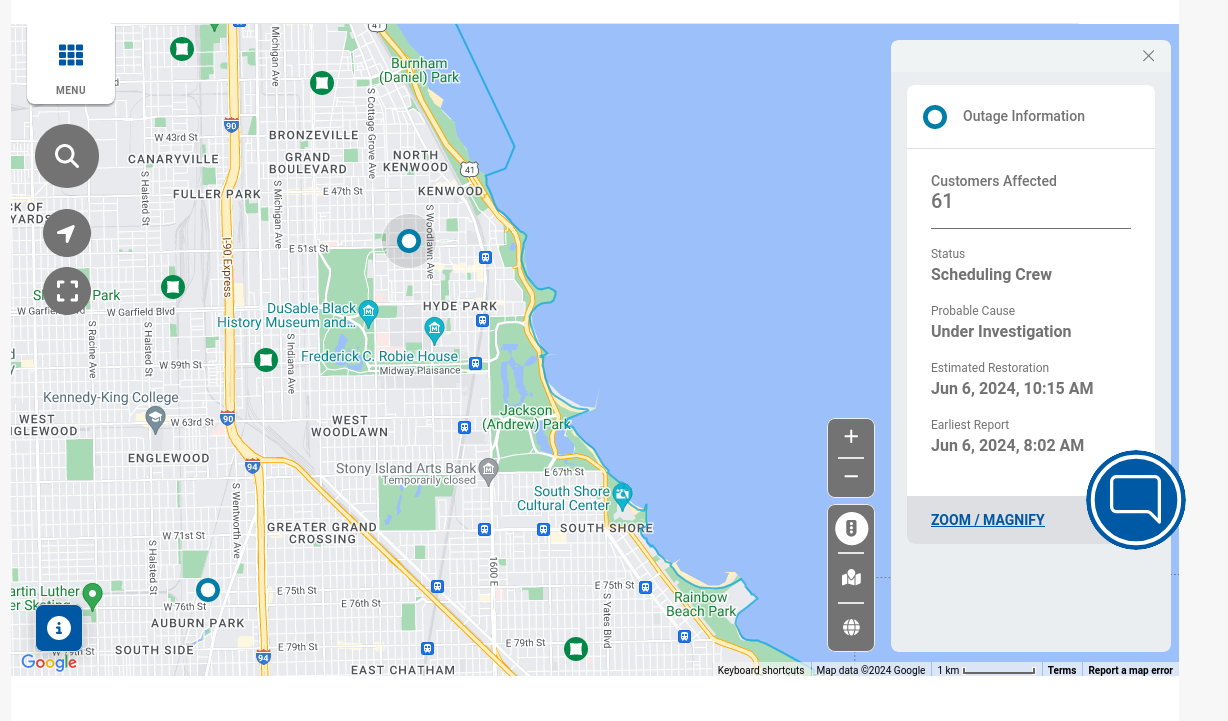Open the Terms link
1228x721 pixels.
(x=1062, y=670)
